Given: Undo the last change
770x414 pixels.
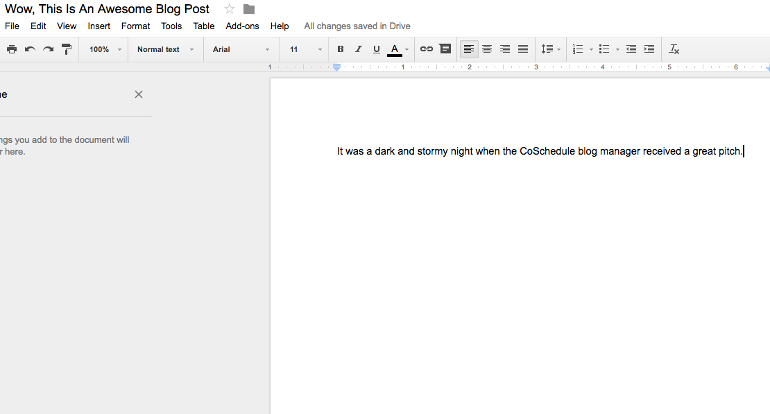Looking at the screenshot, I should coord(30,49).
